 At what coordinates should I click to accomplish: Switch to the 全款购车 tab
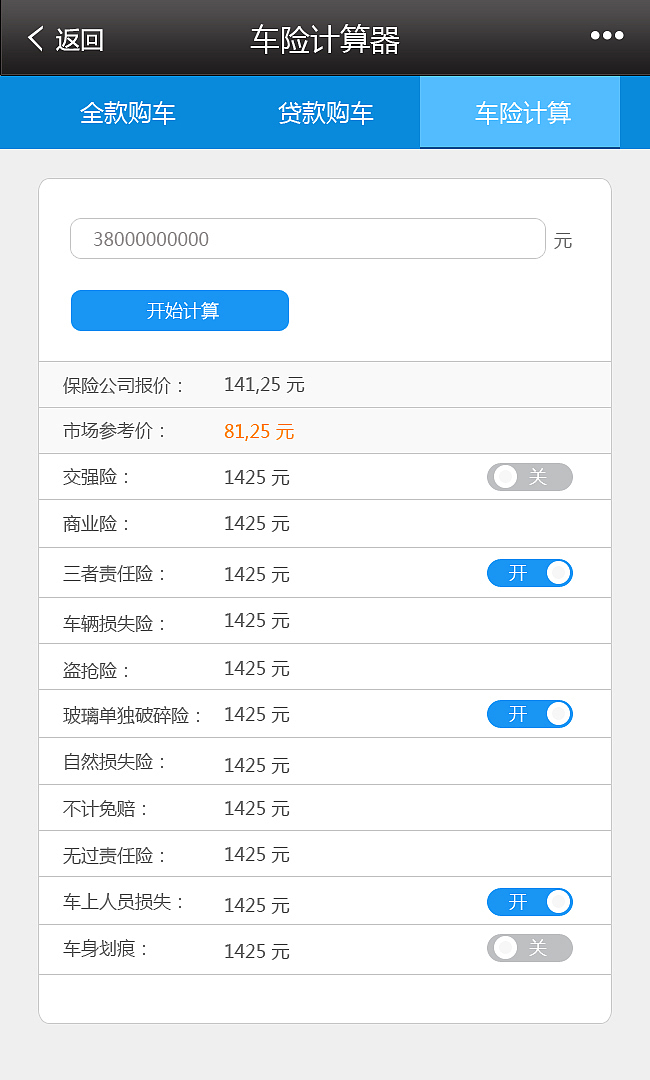(x=128, y=112)
